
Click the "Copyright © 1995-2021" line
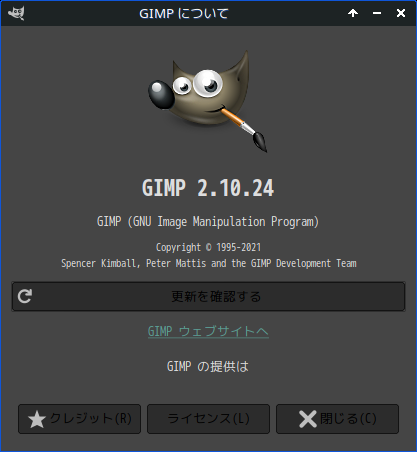point(208,247)
